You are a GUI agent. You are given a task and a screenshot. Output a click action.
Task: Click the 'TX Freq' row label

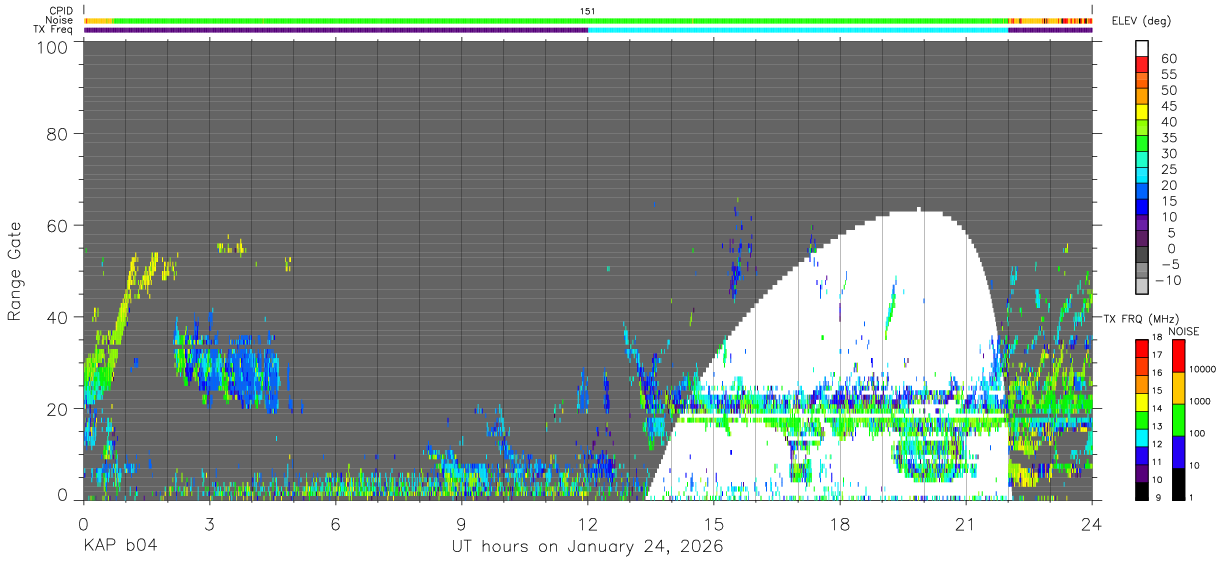53,30
